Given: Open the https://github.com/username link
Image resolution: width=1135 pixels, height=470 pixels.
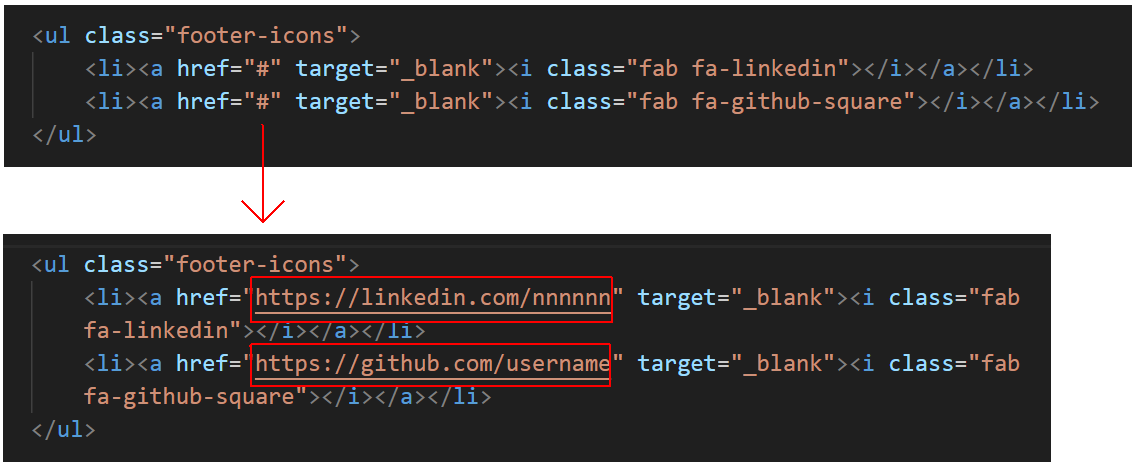Looking at the screenshot, I should click(x=431, y=364).
